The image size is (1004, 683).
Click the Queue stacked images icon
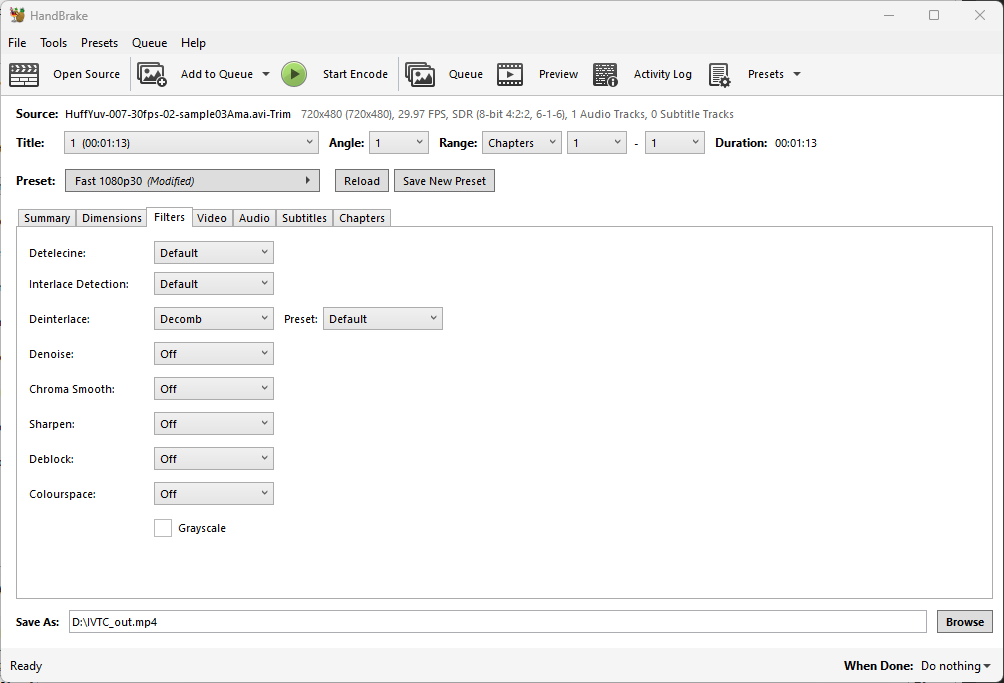[420, 74]
